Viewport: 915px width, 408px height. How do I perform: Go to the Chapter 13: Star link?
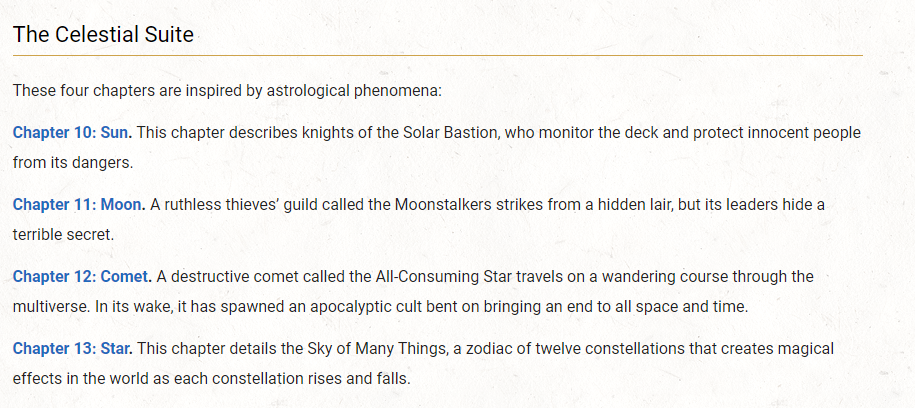pos(72,348)
